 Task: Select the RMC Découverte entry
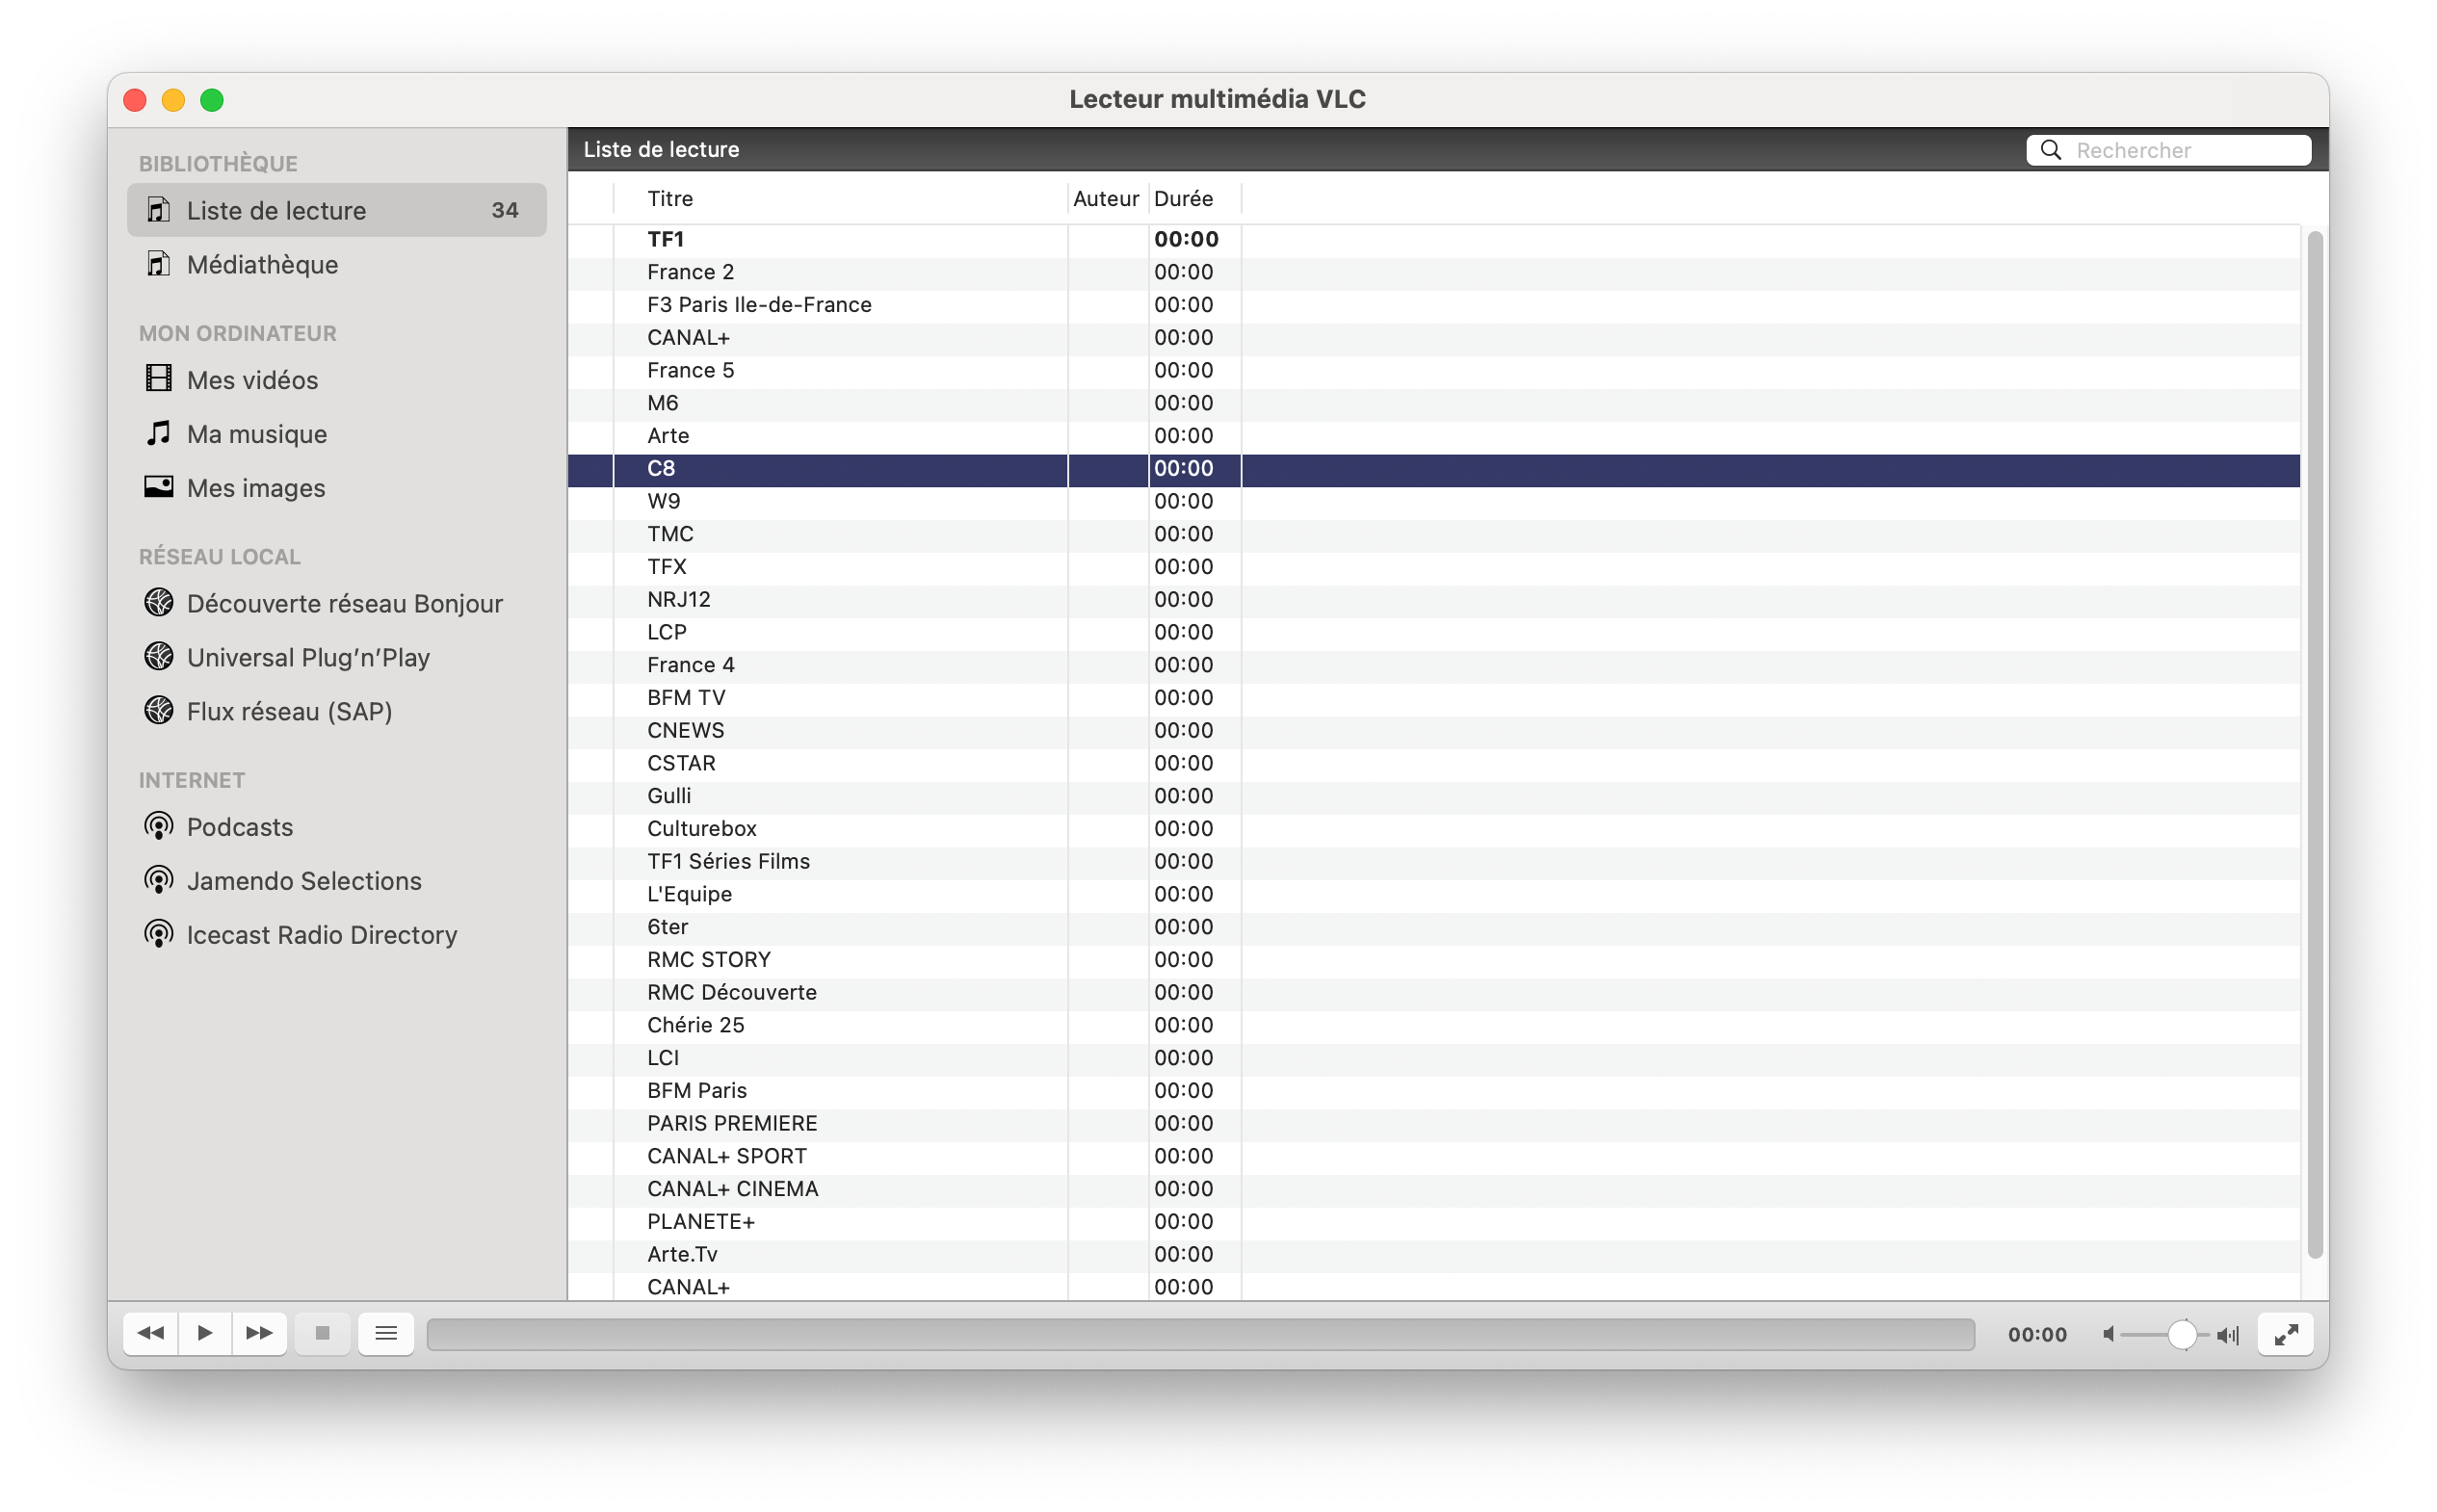pos(1434,993)
